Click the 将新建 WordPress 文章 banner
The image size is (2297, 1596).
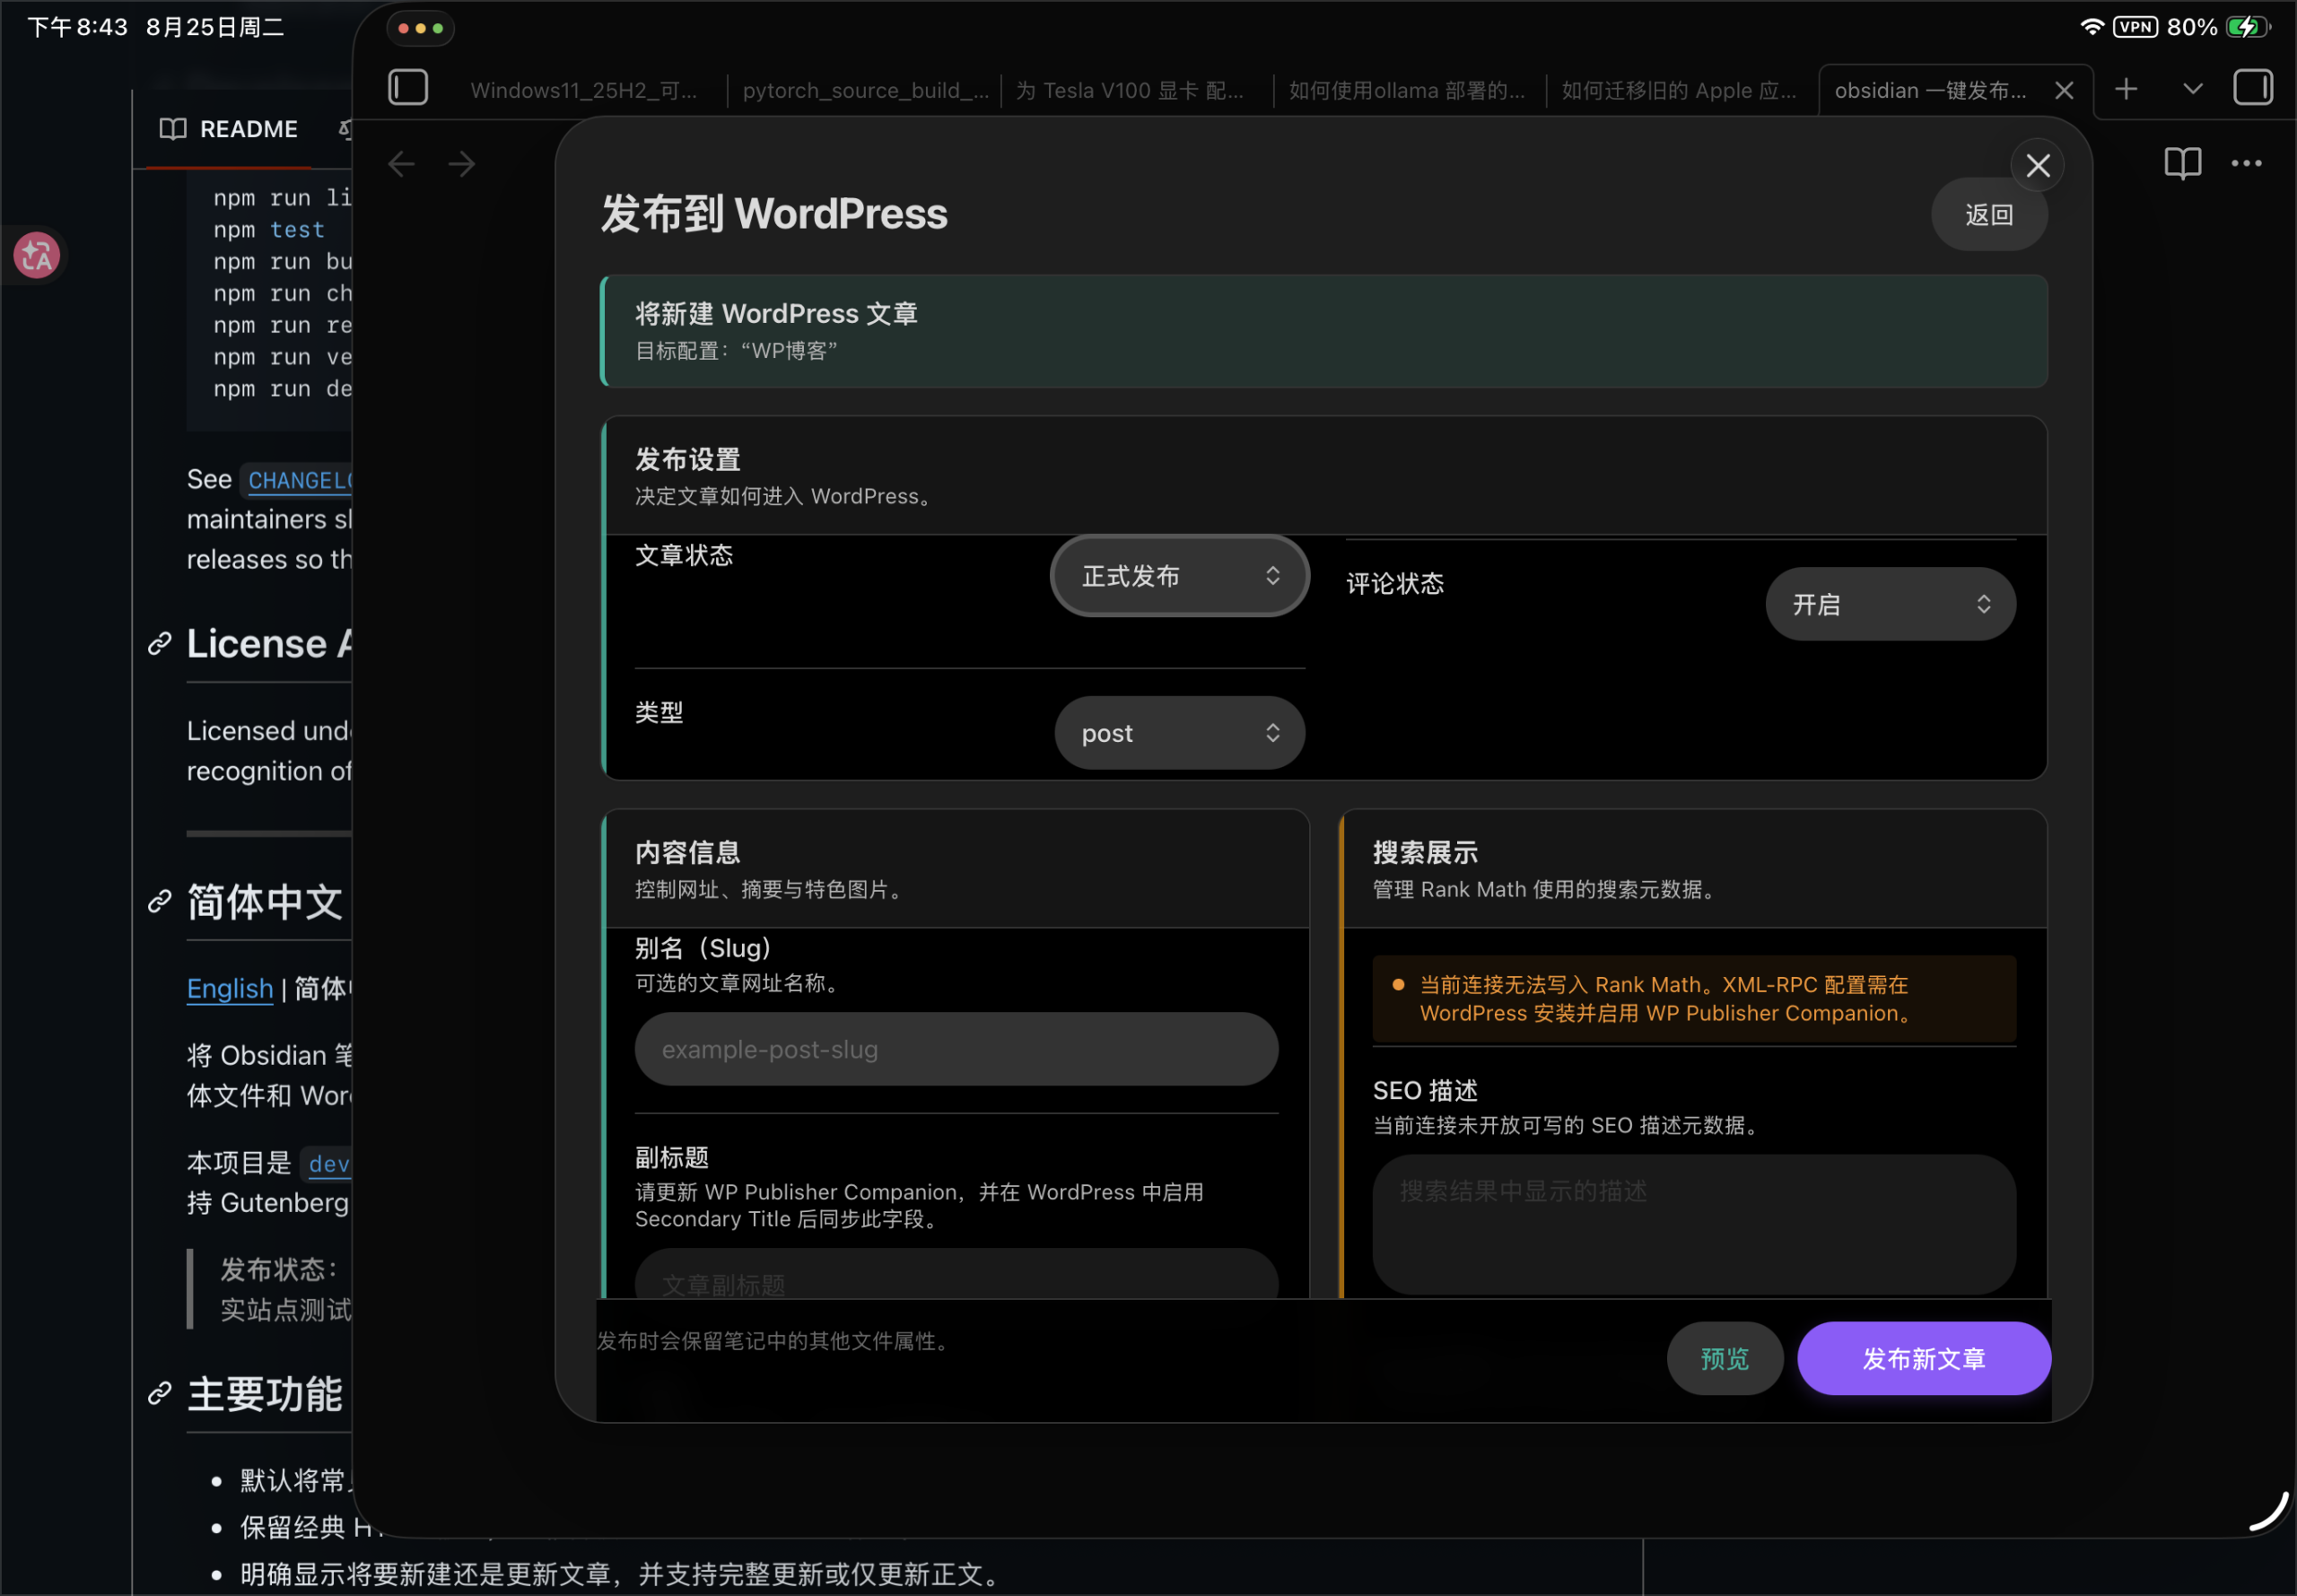1323,330
